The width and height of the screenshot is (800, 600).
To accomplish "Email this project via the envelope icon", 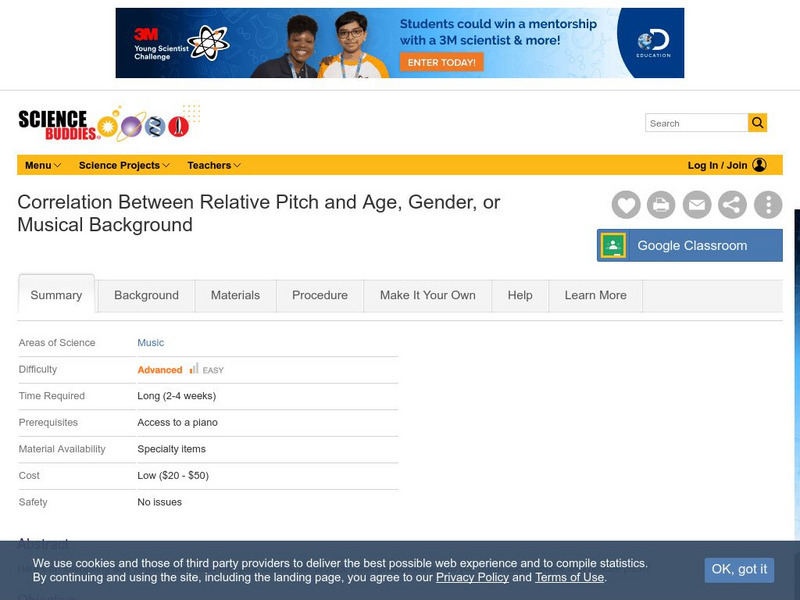I will click(x=696, y=204).
